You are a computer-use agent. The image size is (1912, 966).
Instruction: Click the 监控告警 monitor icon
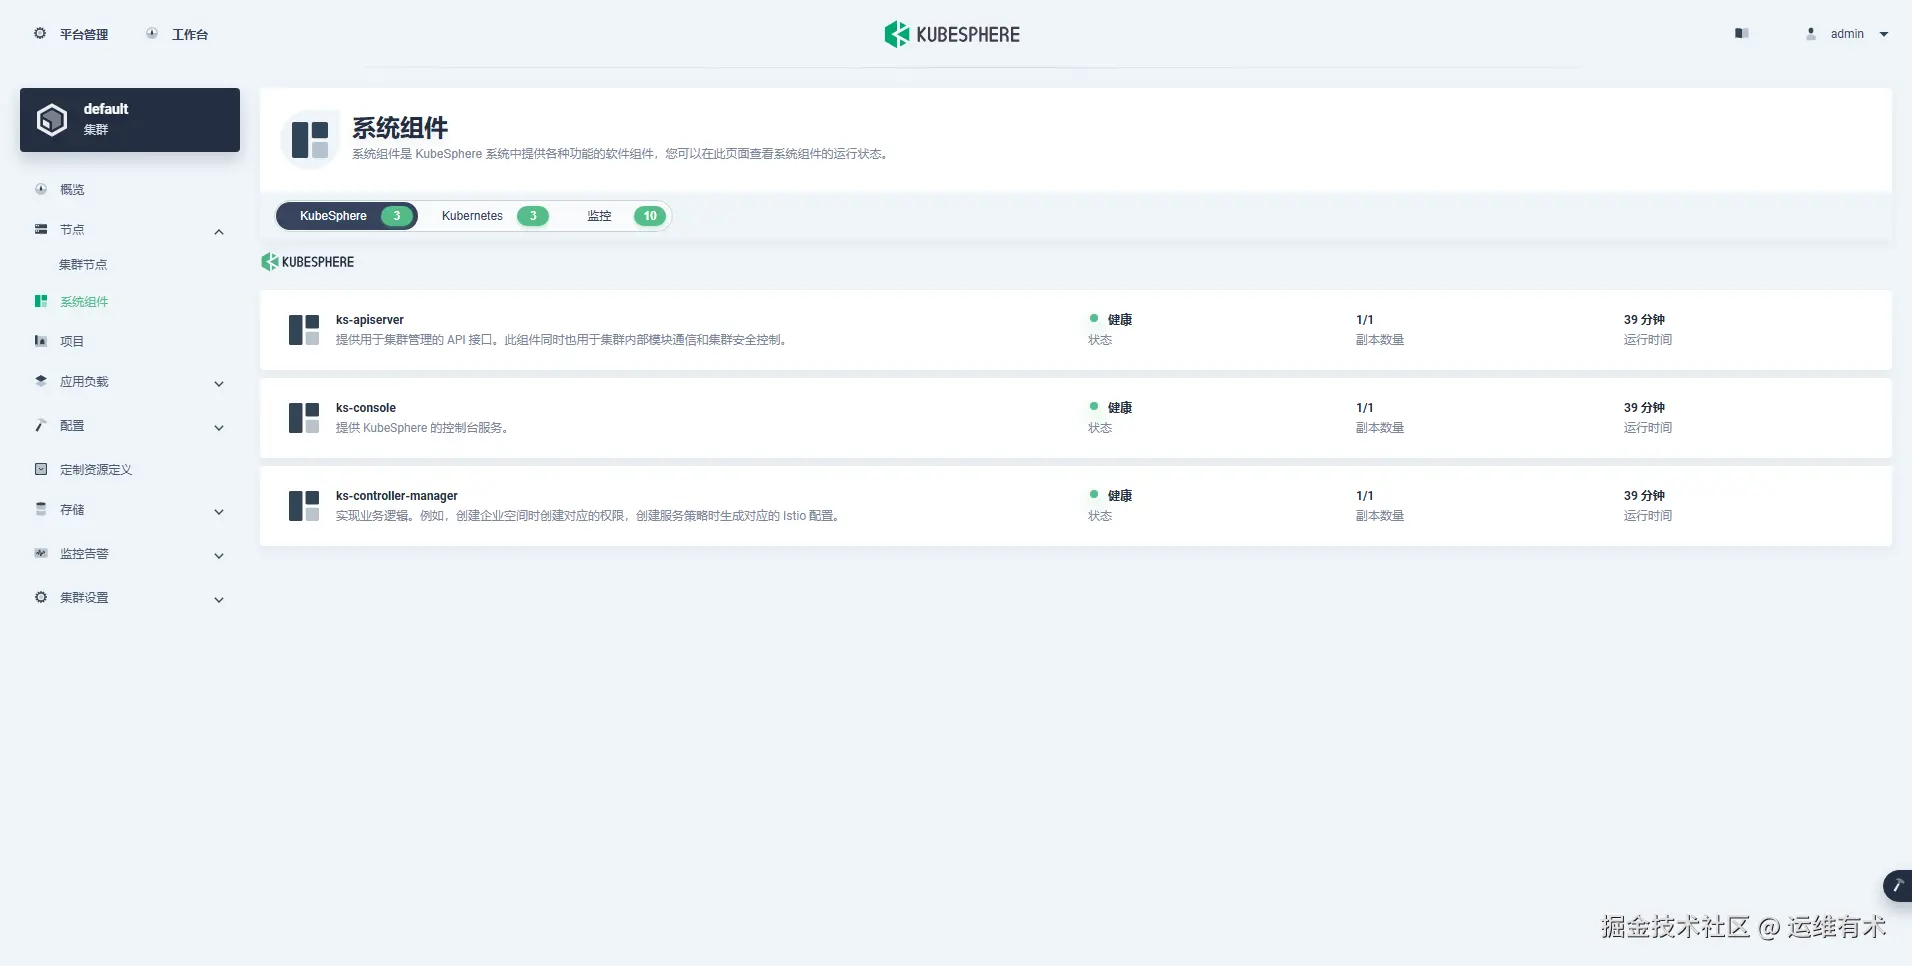pyautogui.click(x=41, y=553)
